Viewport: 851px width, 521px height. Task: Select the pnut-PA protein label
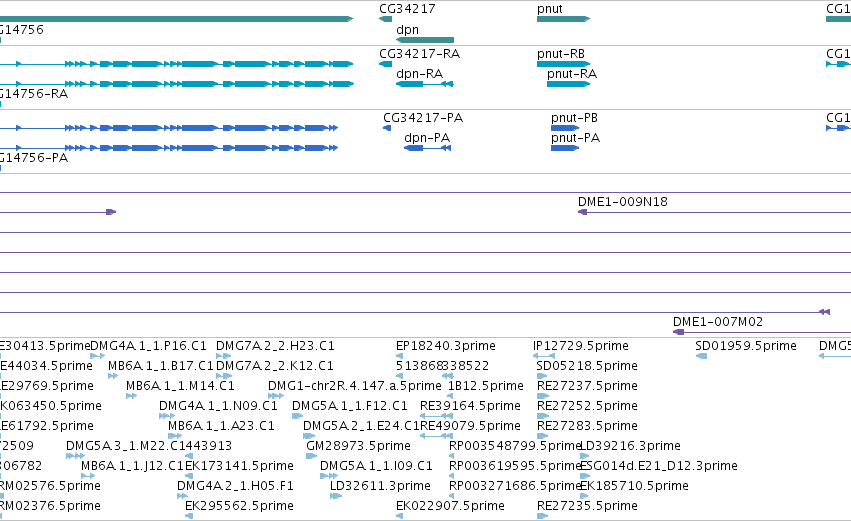575,138
